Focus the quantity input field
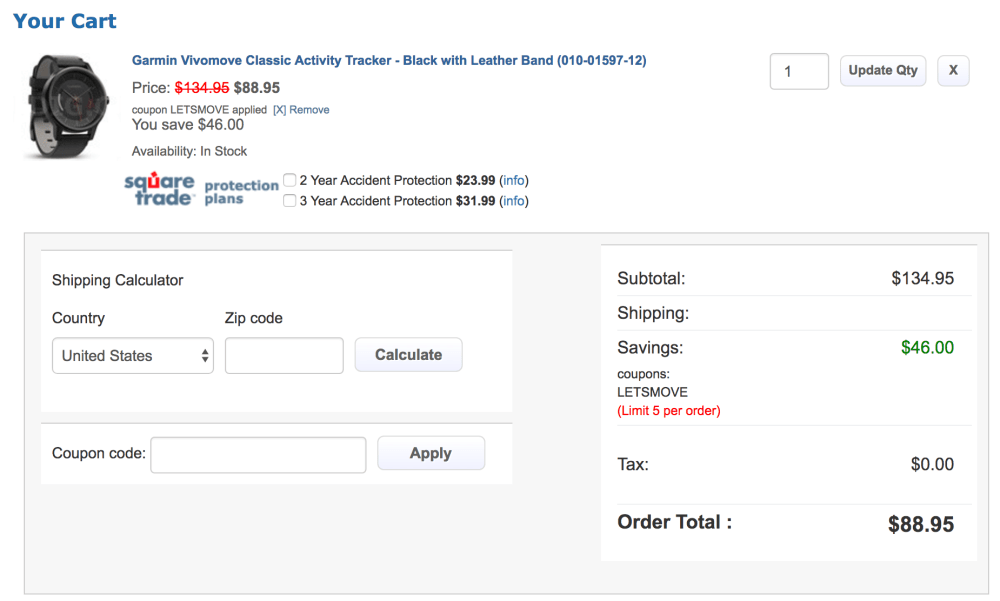1000x601 pixels. [799, 72]
